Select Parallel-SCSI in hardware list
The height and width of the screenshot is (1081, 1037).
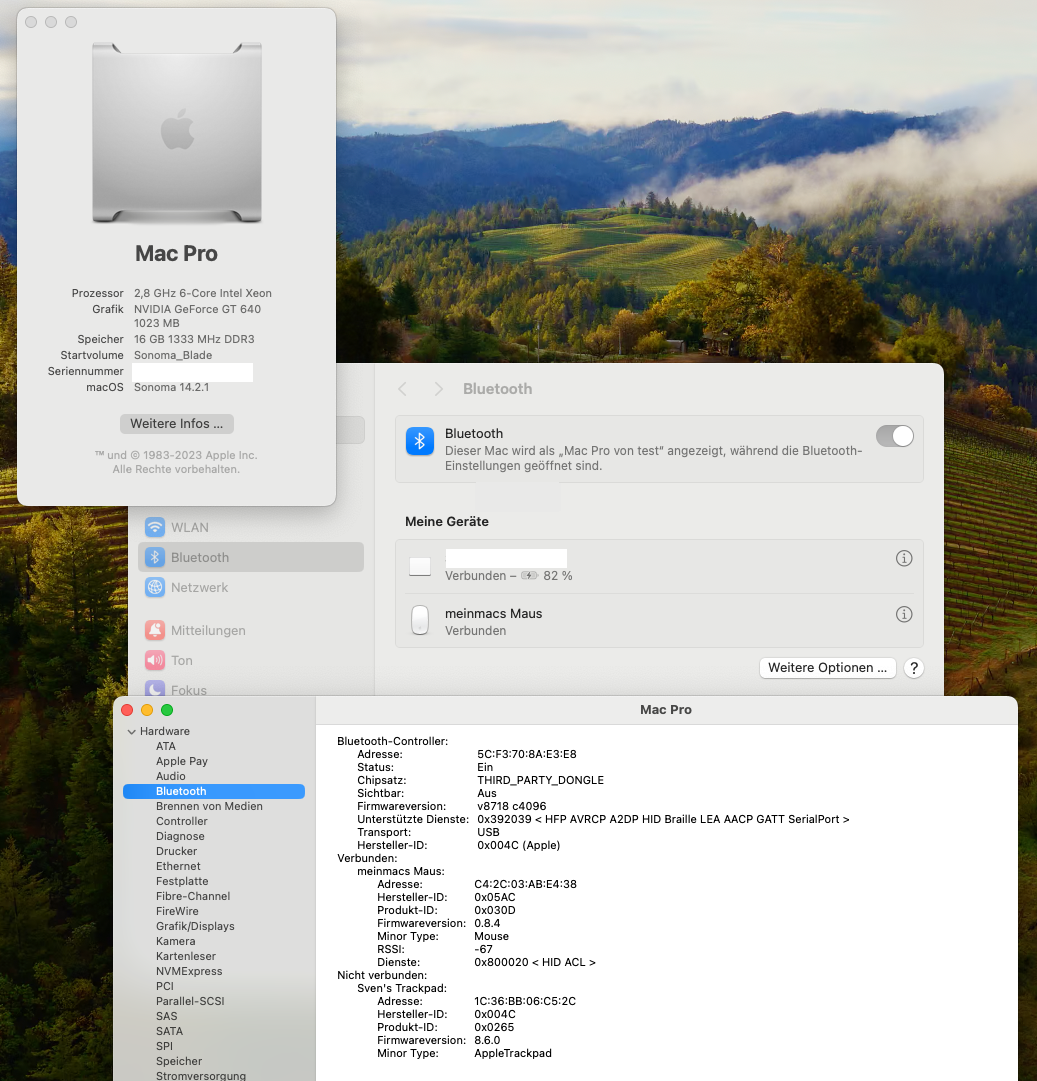(x=190, y=1001)
